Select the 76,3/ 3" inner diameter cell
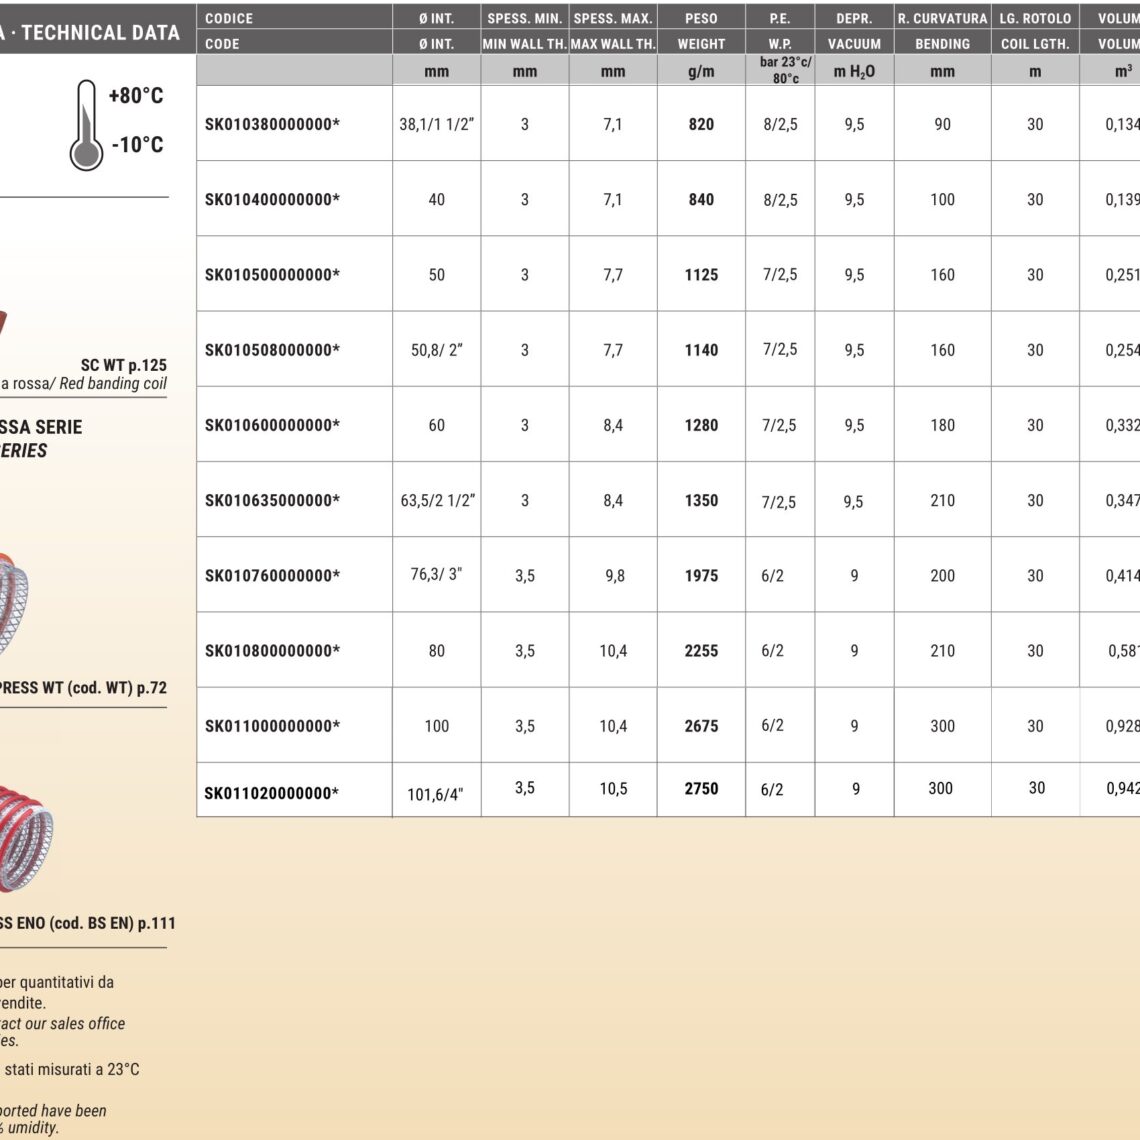Image resolution: width=1140 pixels, height=1140 pixels. (436, 574)
